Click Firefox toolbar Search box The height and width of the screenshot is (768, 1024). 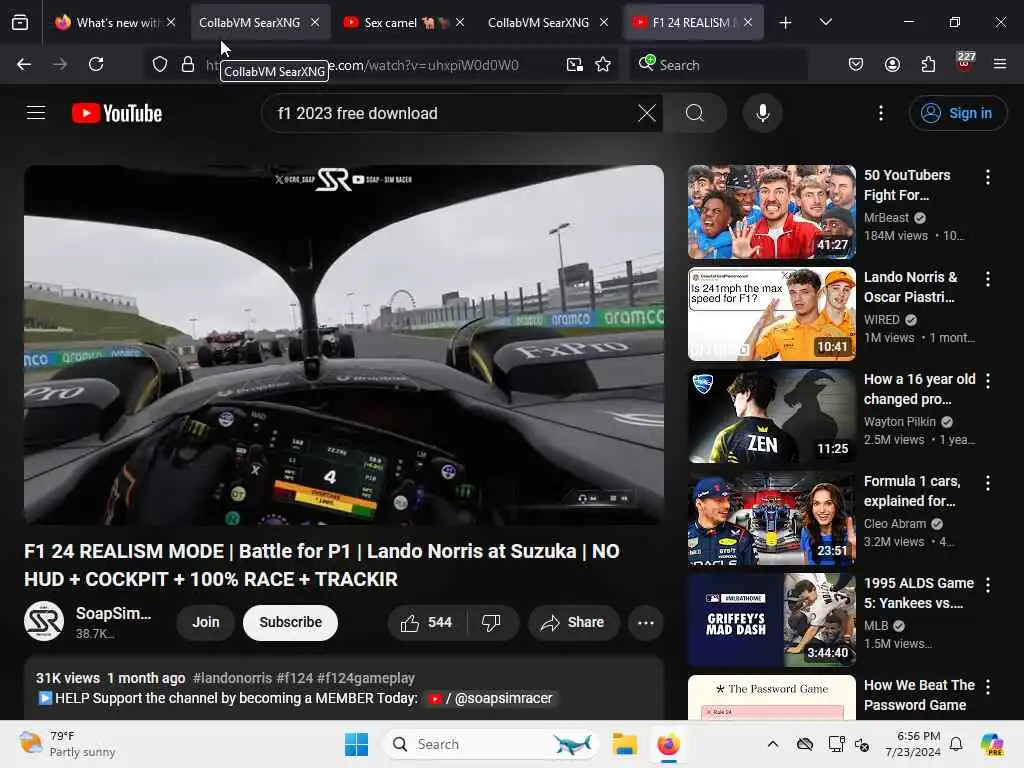coord(718,65)
